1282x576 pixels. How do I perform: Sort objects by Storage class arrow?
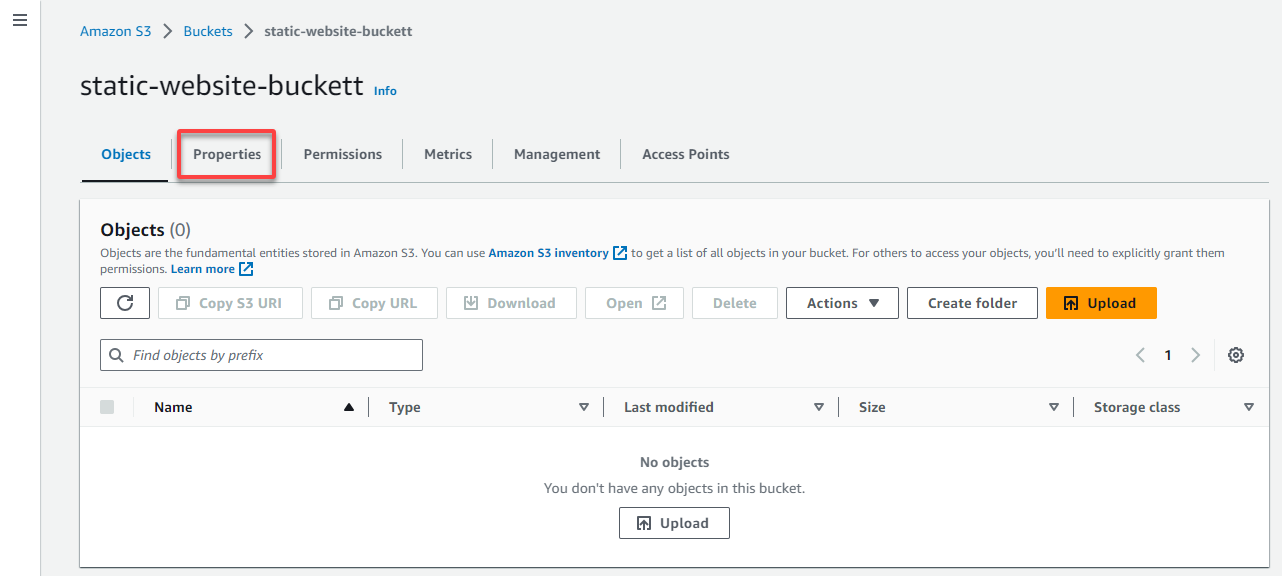click(1249, 407)
